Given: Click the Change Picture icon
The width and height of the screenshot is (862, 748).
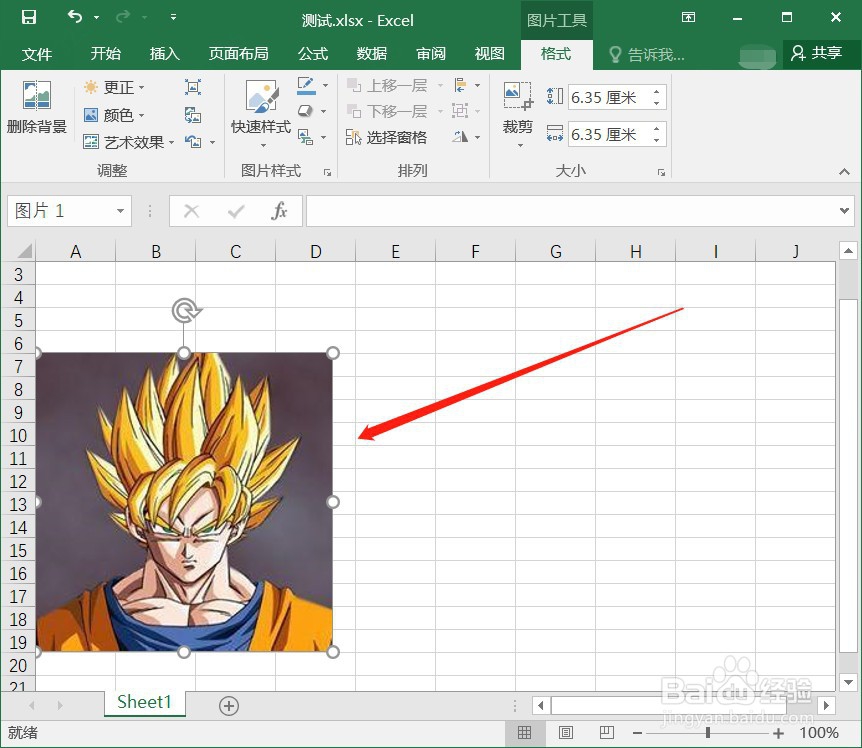Looking at the screenshot, I should coord(193,115).
